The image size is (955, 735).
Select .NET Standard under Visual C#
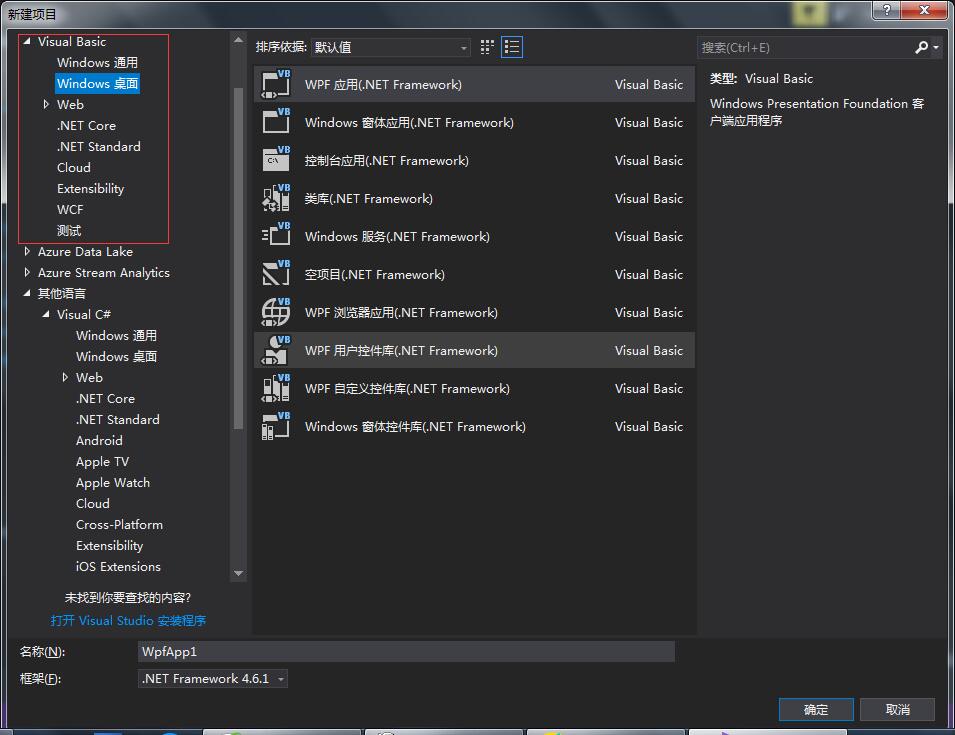pos(118,420)
